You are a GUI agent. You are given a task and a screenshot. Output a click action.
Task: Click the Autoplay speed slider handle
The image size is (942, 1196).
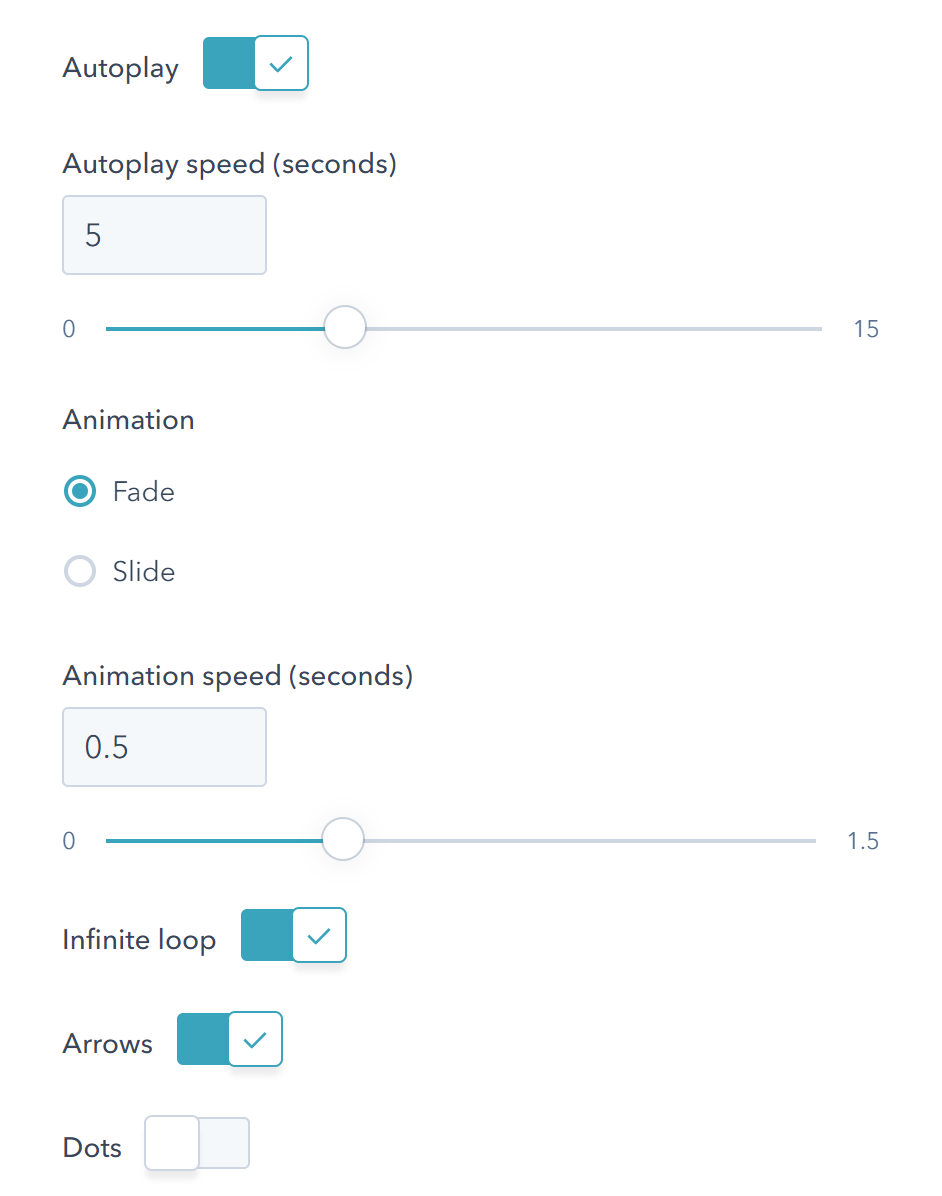pos(345,328)
